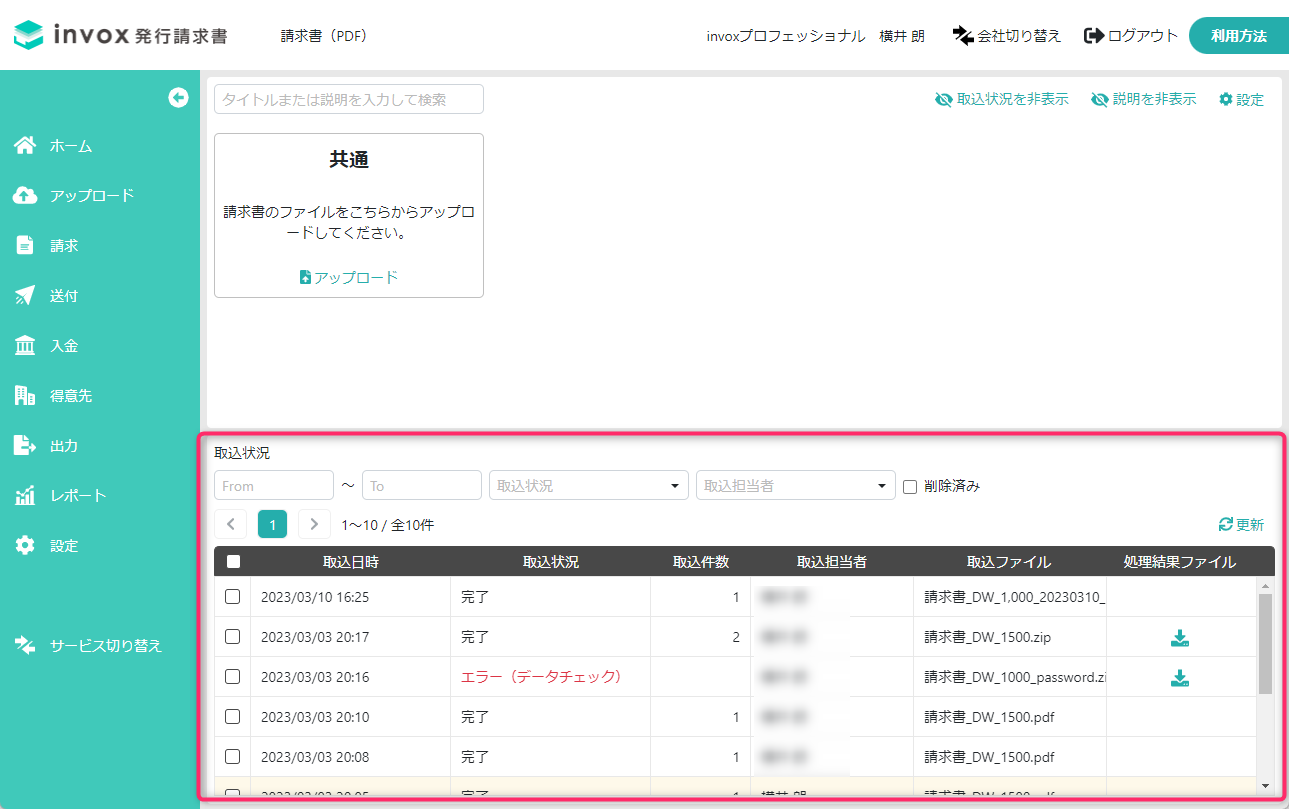The image size is (1289, 809).
Task: Check the row dated 2023/03/10 16:25
Action: coord(231,597)
